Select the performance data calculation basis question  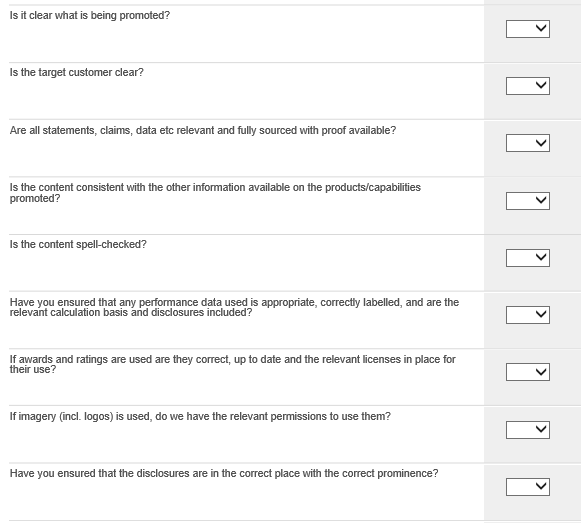coord(234,307)
